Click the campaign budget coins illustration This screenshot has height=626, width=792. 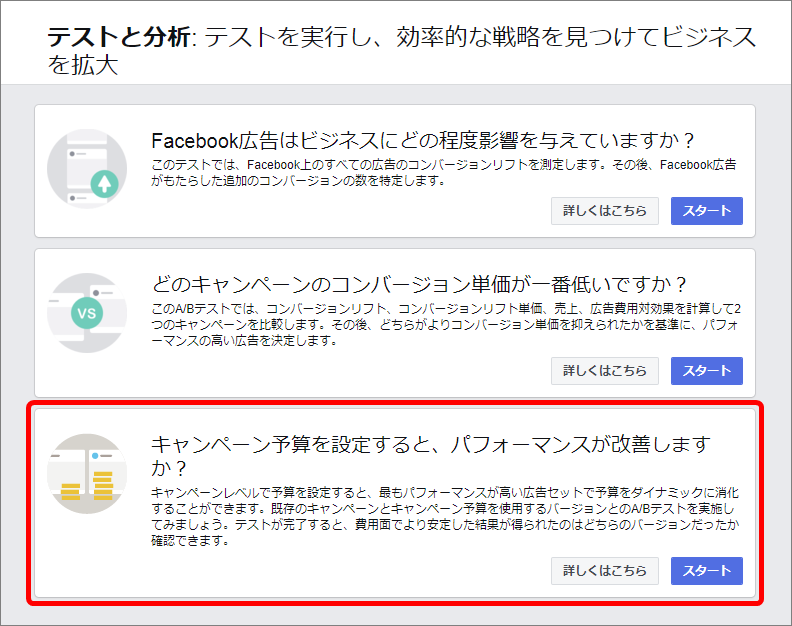point(87,473)
